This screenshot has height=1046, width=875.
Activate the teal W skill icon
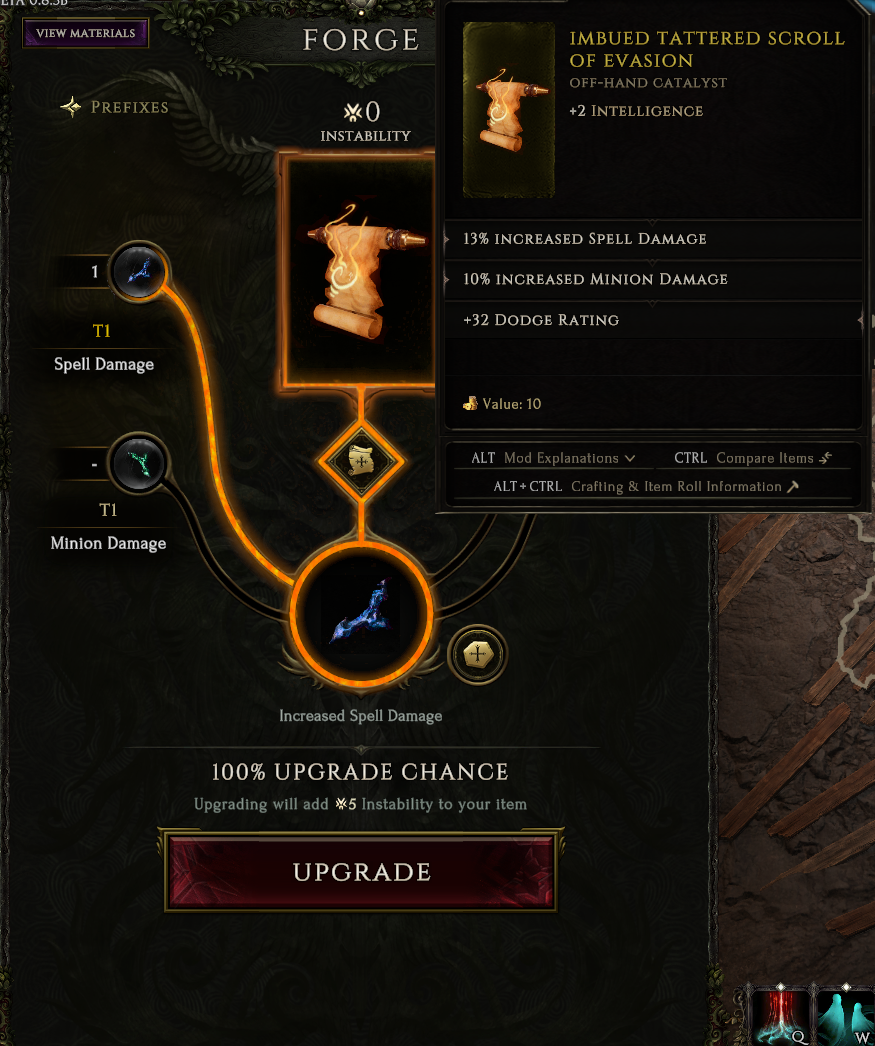(x=846, y=1017)
